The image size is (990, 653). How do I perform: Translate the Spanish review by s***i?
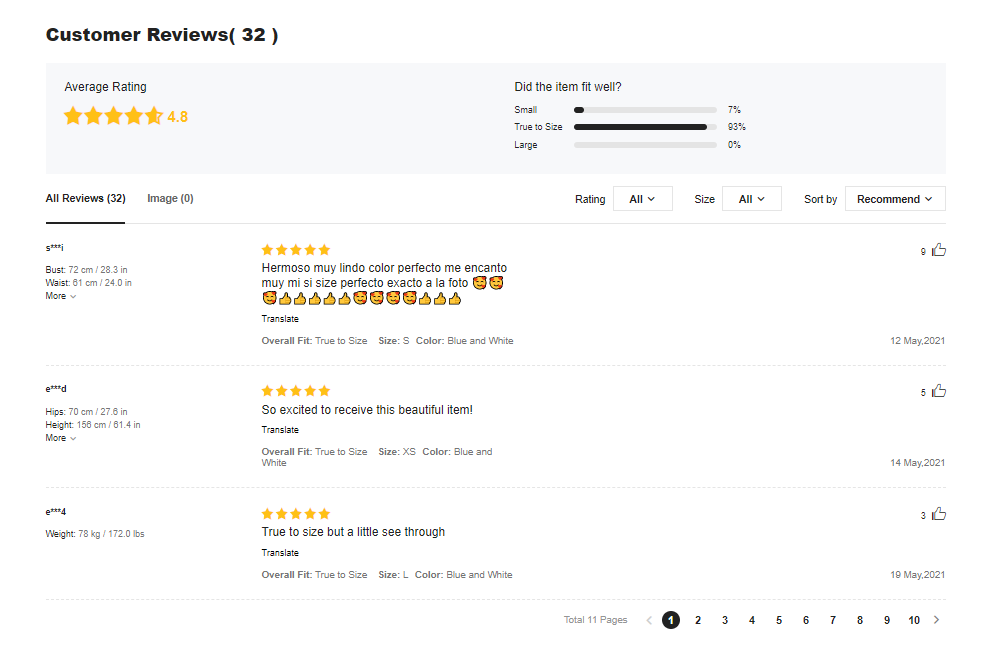click(280, 319)
